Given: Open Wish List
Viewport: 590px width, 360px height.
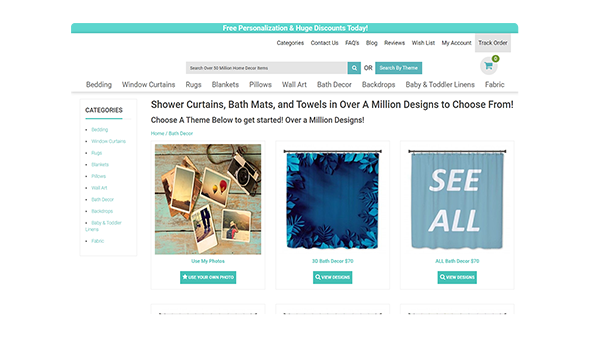Looking at the screenshot, I should click(x=423, y=43).
